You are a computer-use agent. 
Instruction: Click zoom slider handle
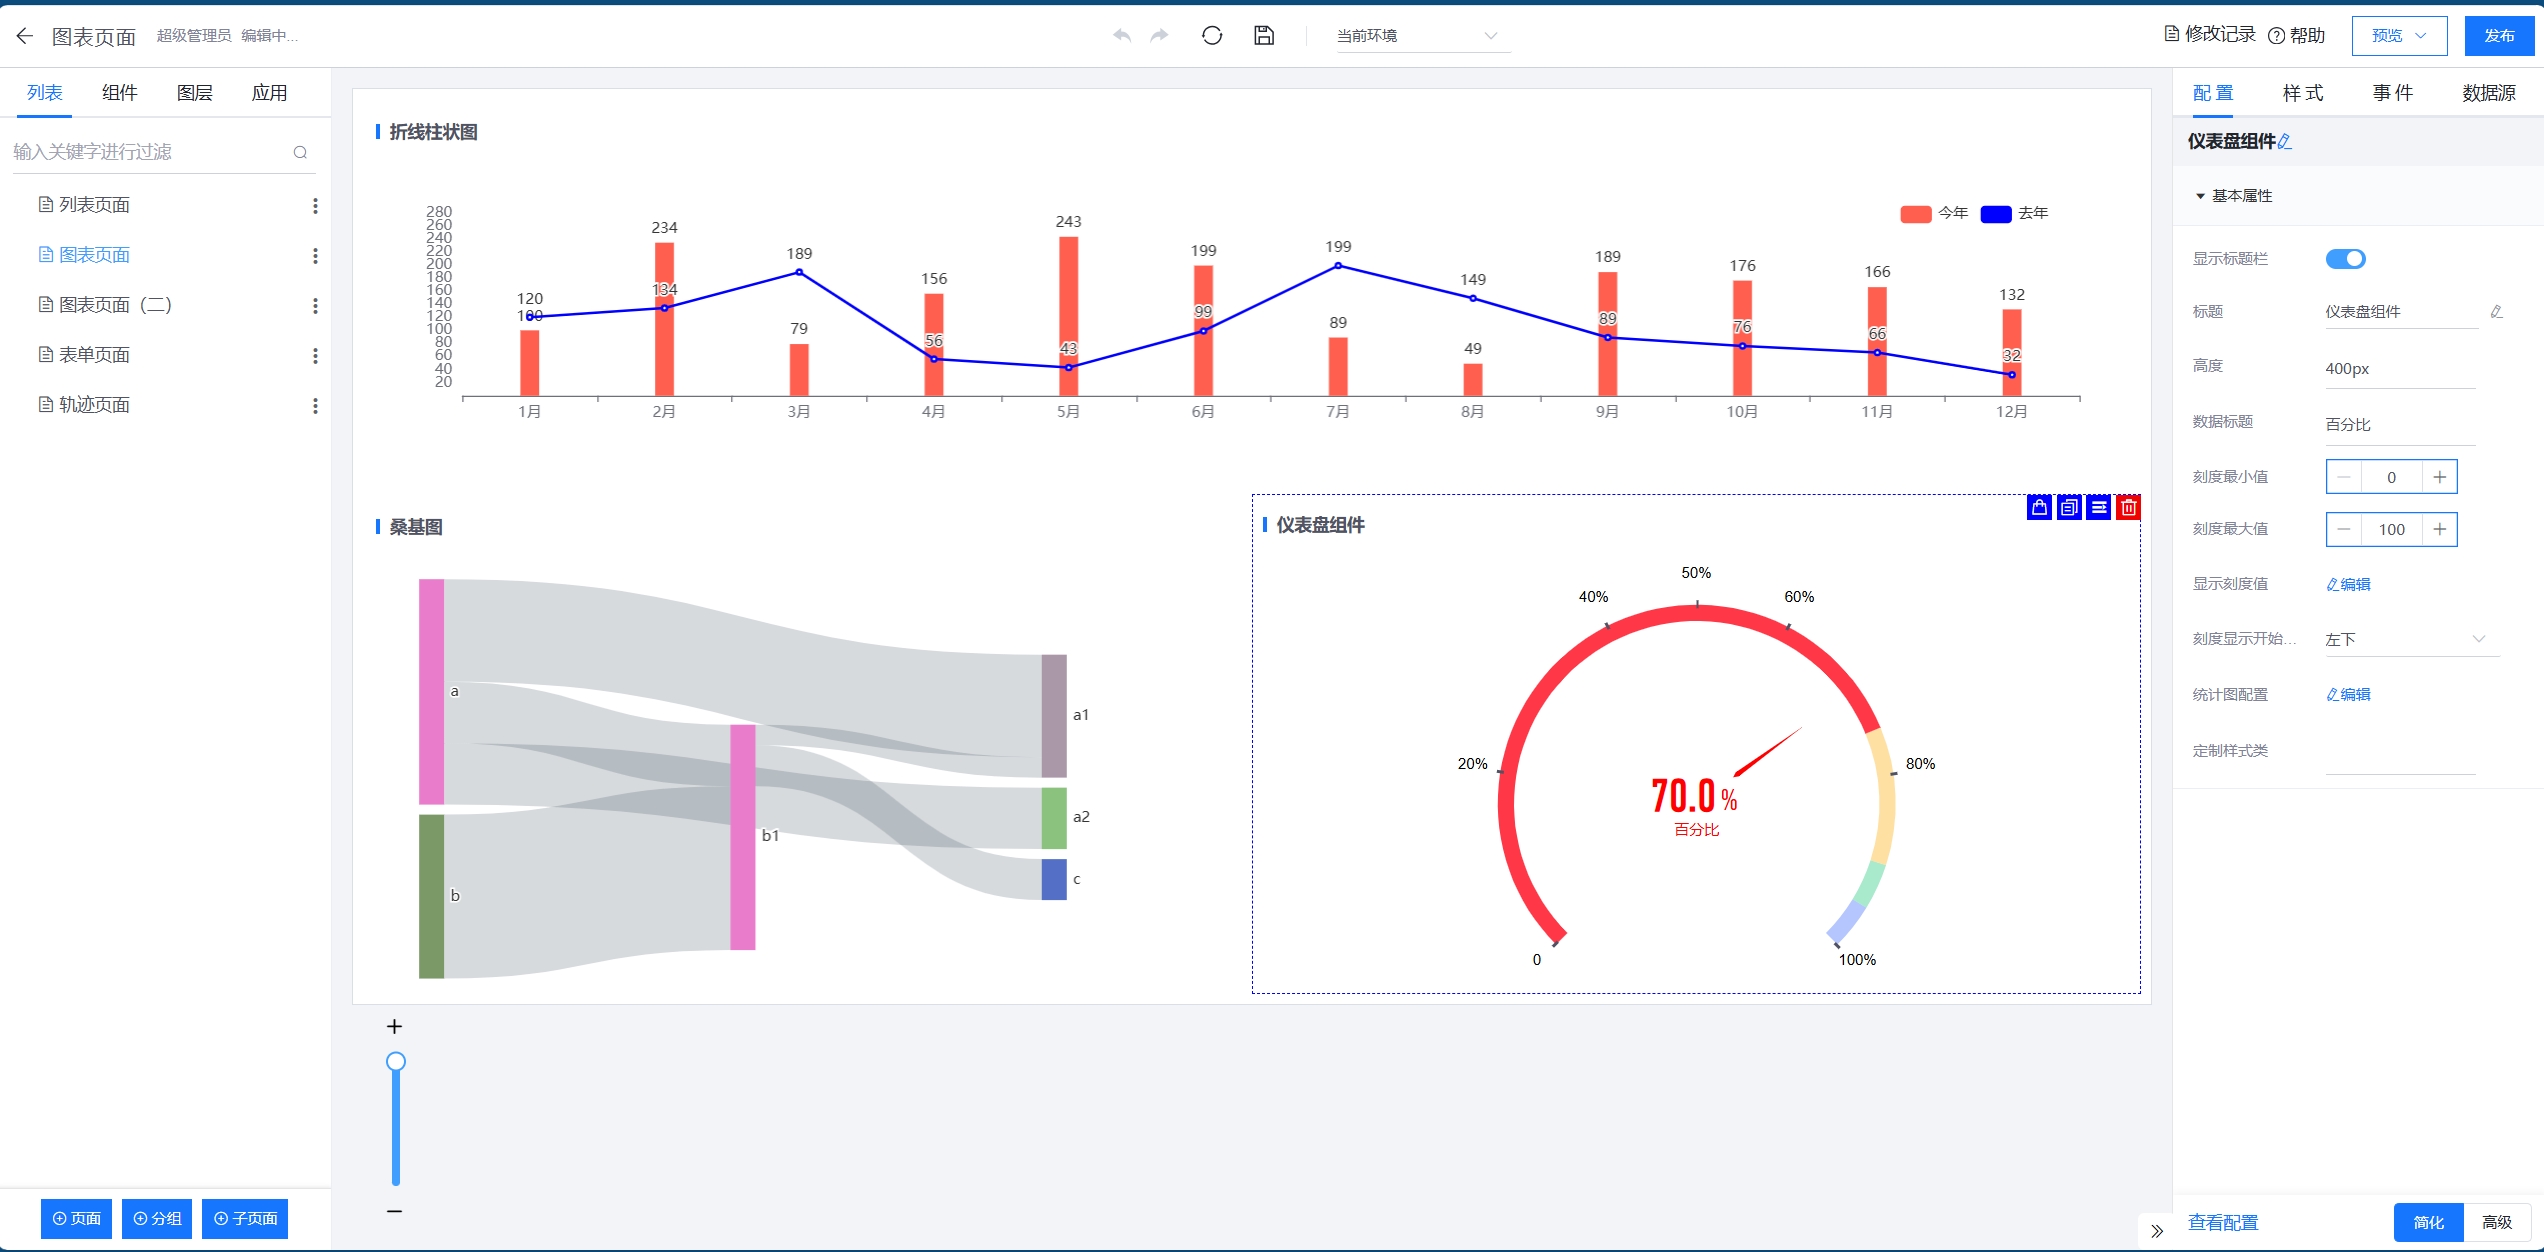(x=396, y=1061)
